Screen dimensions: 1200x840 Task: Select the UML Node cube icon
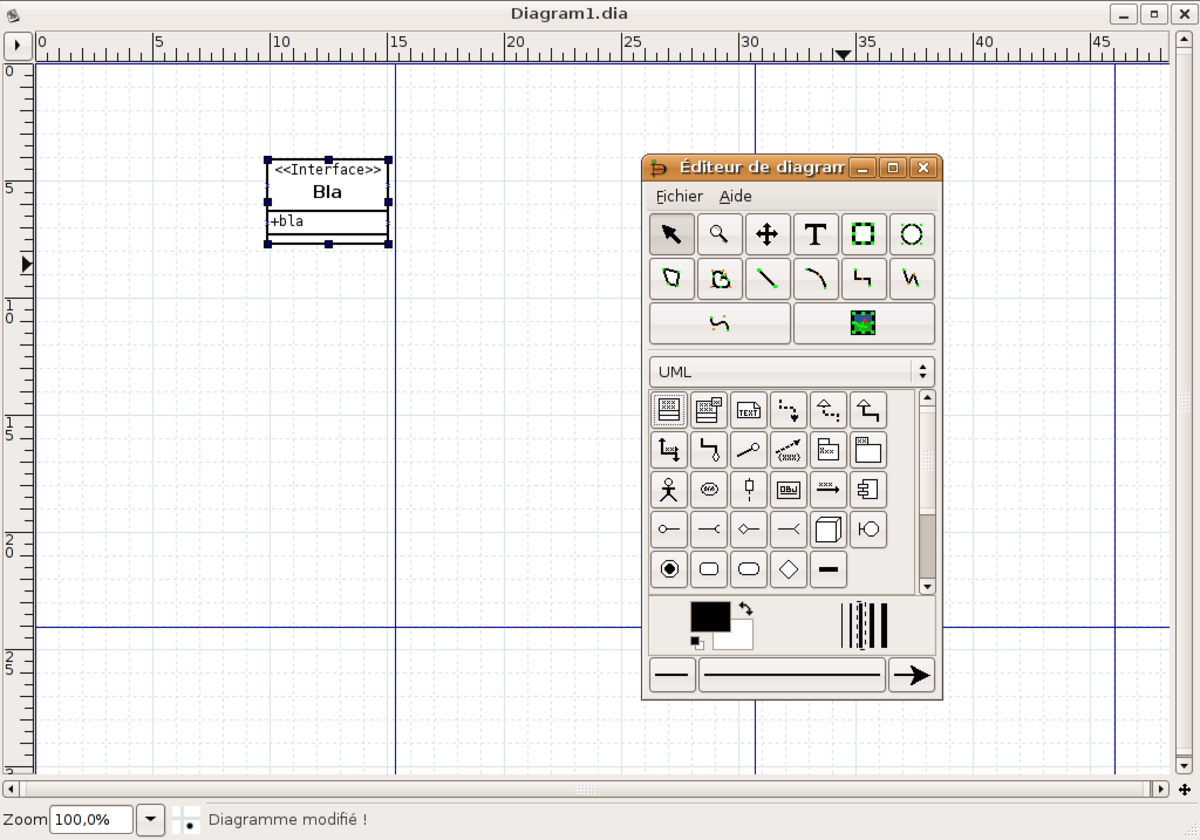(x=828, y=529)
